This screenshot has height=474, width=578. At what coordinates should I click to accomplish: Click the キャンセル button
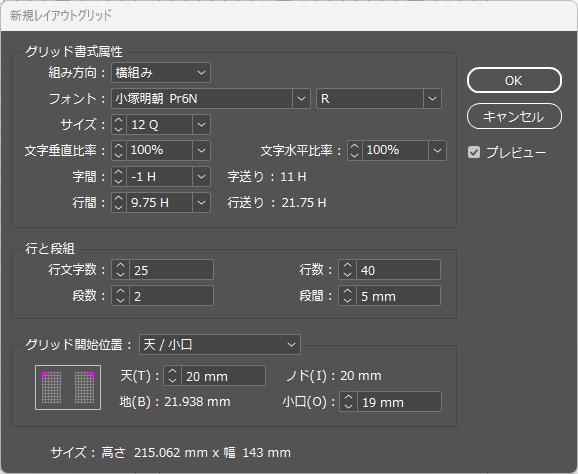514,116
